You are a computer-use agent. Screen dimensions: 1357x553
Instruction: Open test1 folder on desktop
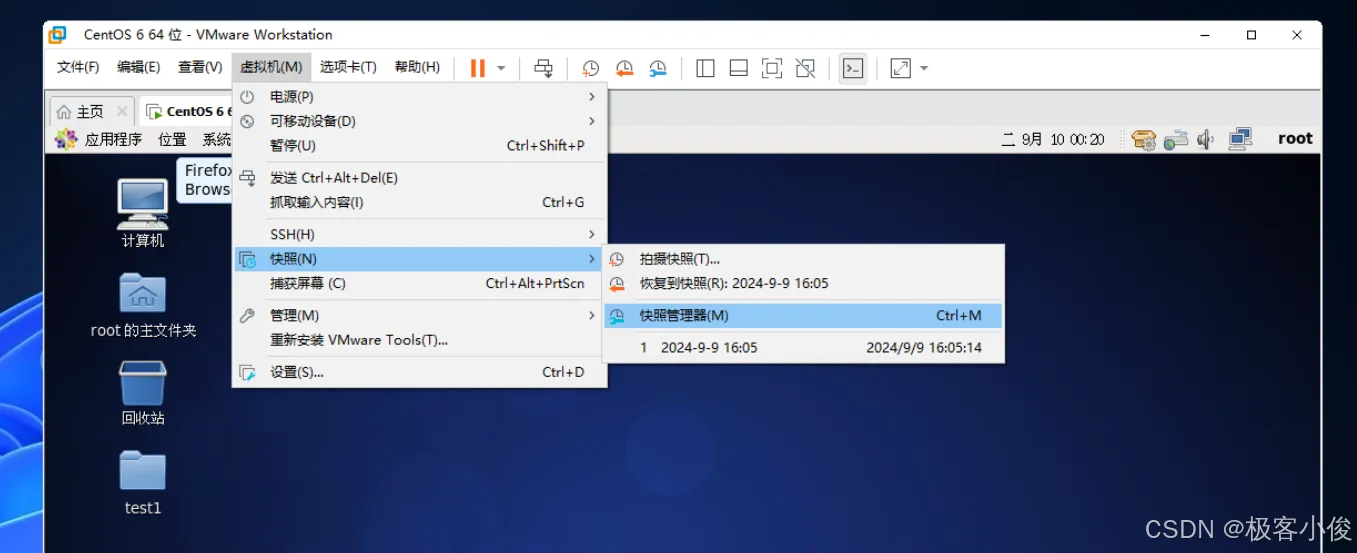pos(143,482)
